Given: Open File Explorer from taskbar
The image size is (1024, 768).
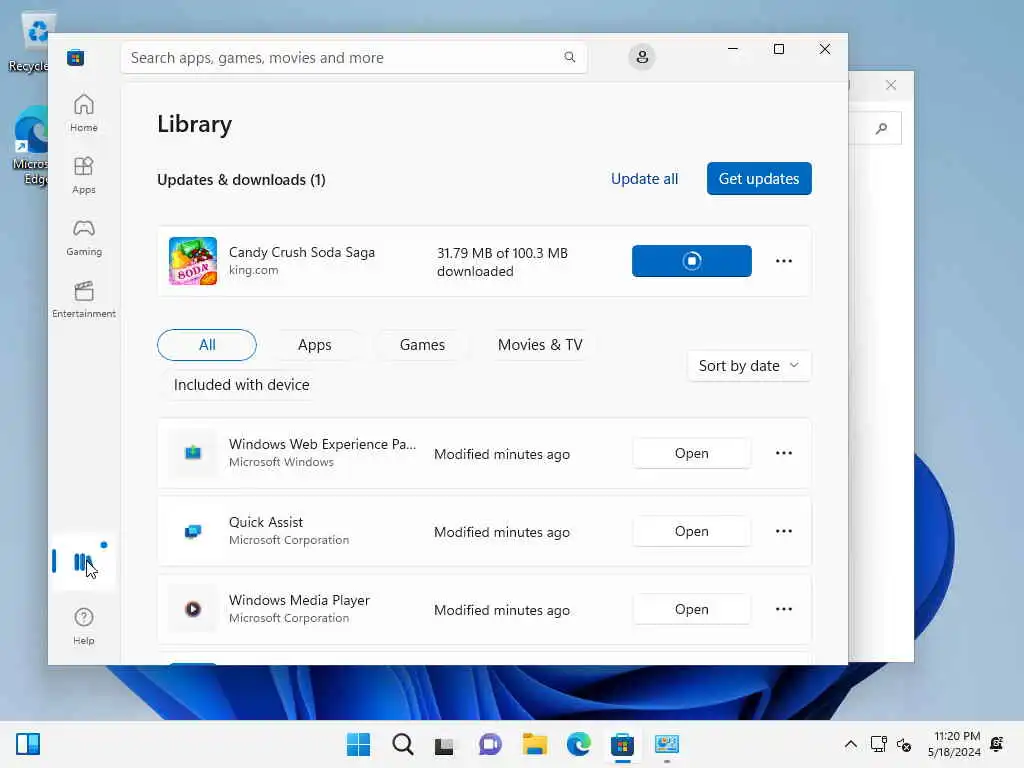Looking at the screenshot, I should [x=534, y=744].
